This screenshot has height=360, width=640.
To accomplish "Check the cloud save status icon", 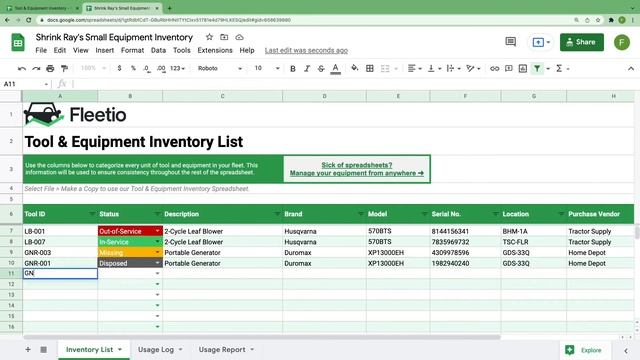I will (x=239, y=37).
